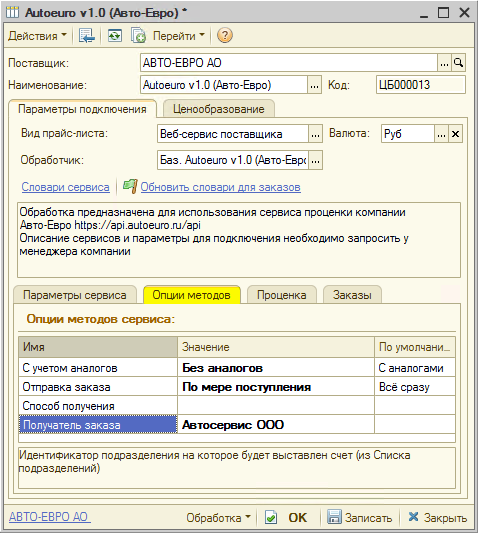Click the Вид прайс-листа field
This screenshot has width=478, height=533.
(x=233, y=134)
